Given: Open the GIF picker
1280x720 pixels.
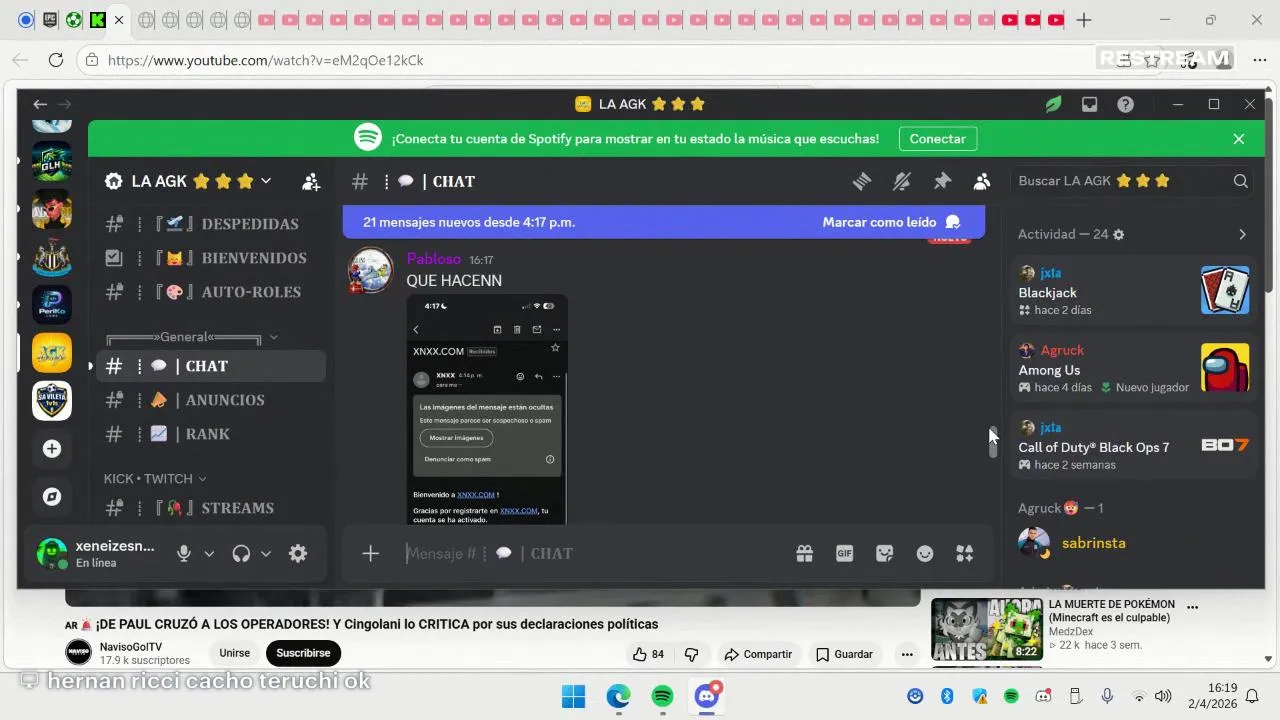Looking at the screenshot, I should pos(845,553).
